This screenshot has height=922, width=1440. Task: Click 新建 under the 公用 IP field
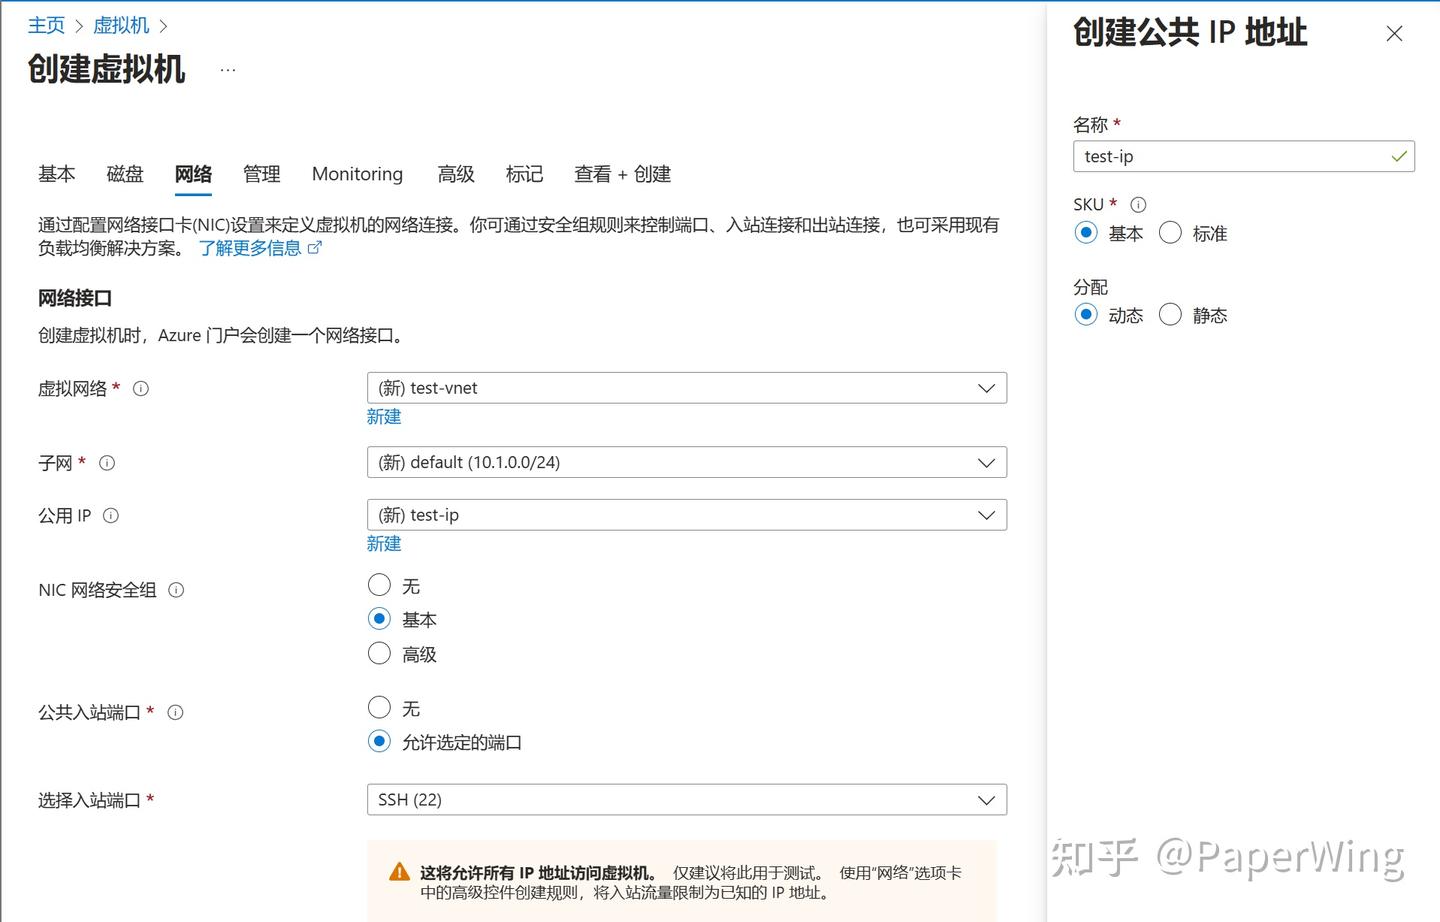coord(384,543)
